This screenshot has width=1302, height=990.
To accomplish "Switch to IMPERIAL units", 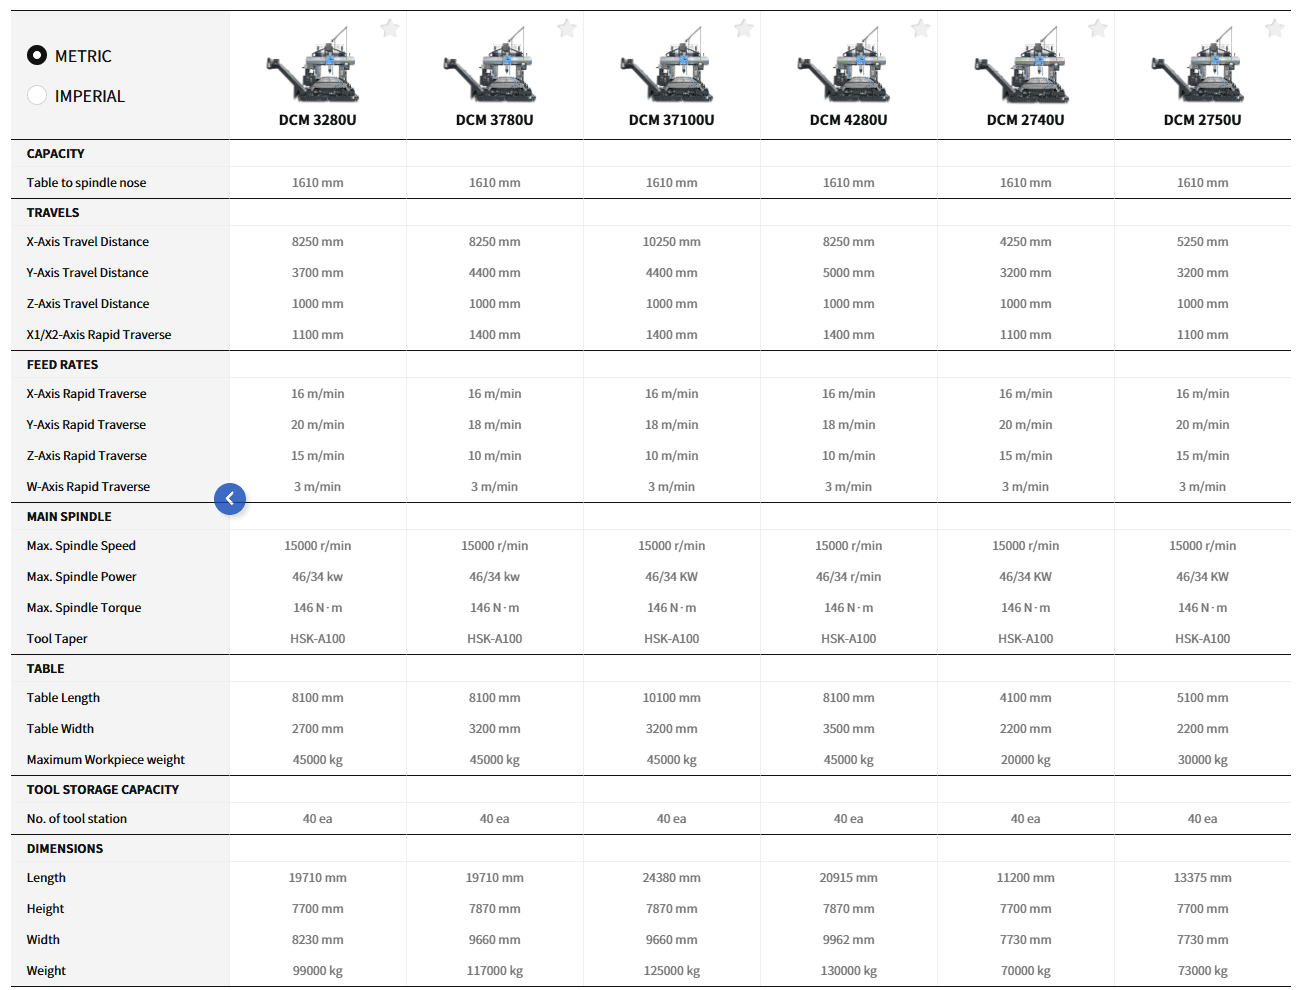I will click(37, 96).
